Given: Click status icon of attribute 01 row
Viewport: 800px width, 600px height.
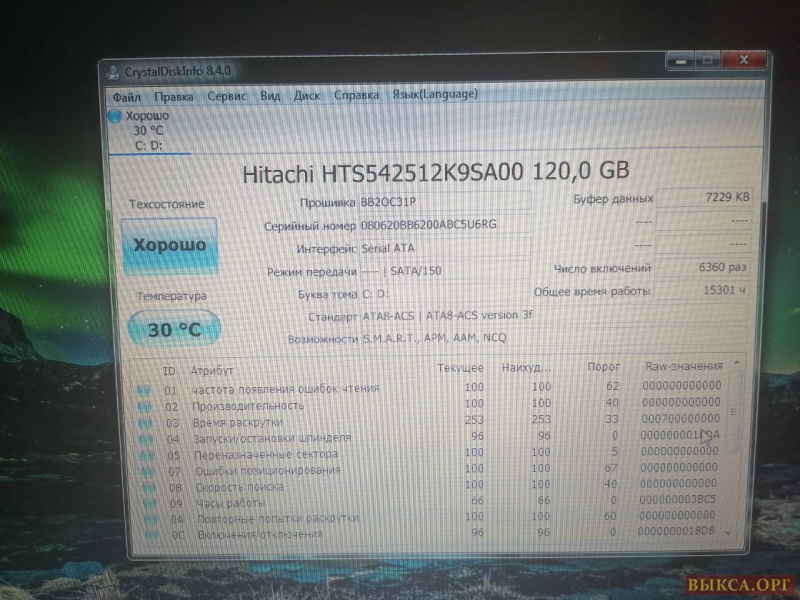Looking at the screenshot, I should click(146, 388).
